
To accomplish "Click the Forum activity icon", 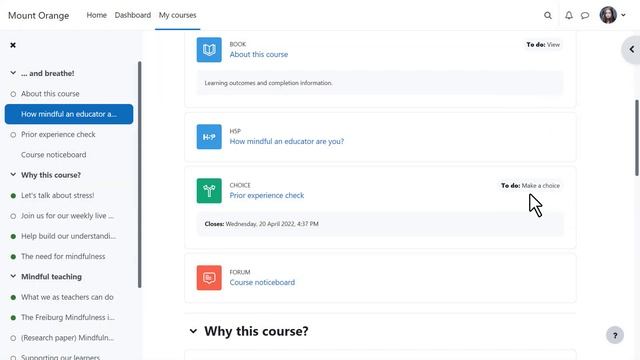I will tap(209, 278).
